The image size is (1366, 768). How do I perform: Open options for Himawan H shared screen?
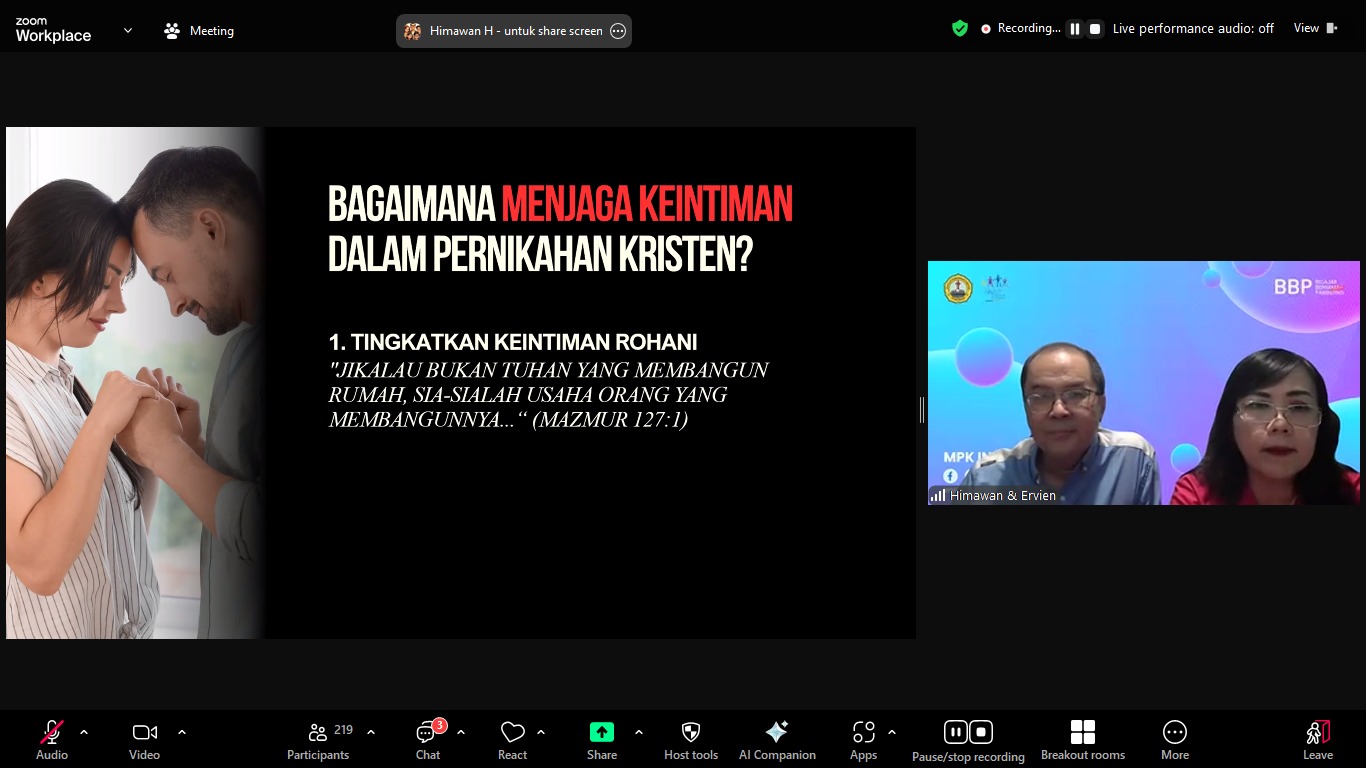tap(618, 31)
